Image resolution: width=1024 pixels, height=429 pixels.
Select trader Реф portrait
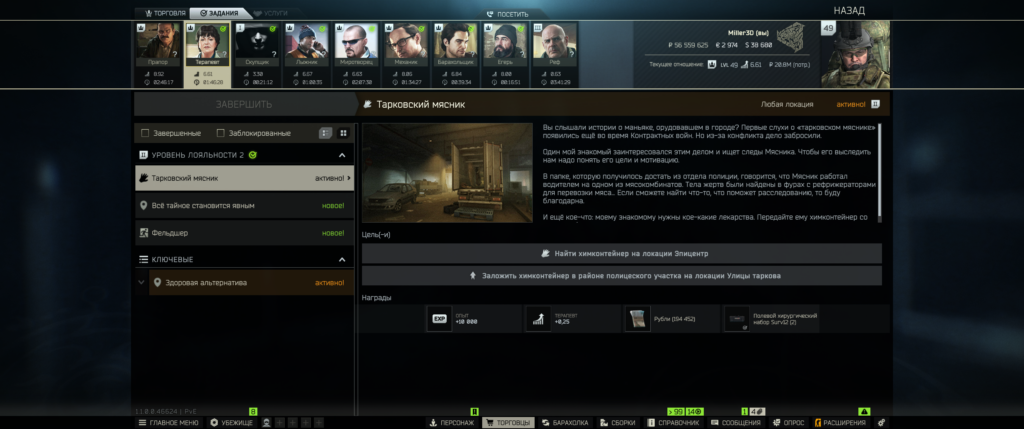pos(554,41)
